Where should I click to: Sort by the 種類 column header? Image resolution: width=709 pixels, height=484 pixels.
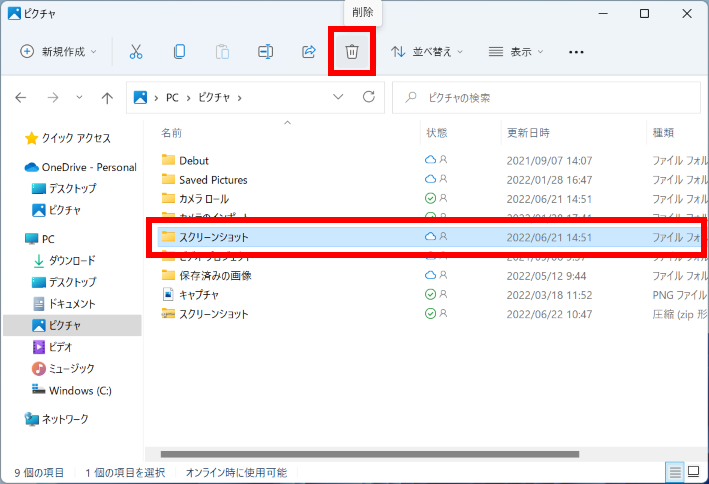pyautogui.click(x=663, y=133)
